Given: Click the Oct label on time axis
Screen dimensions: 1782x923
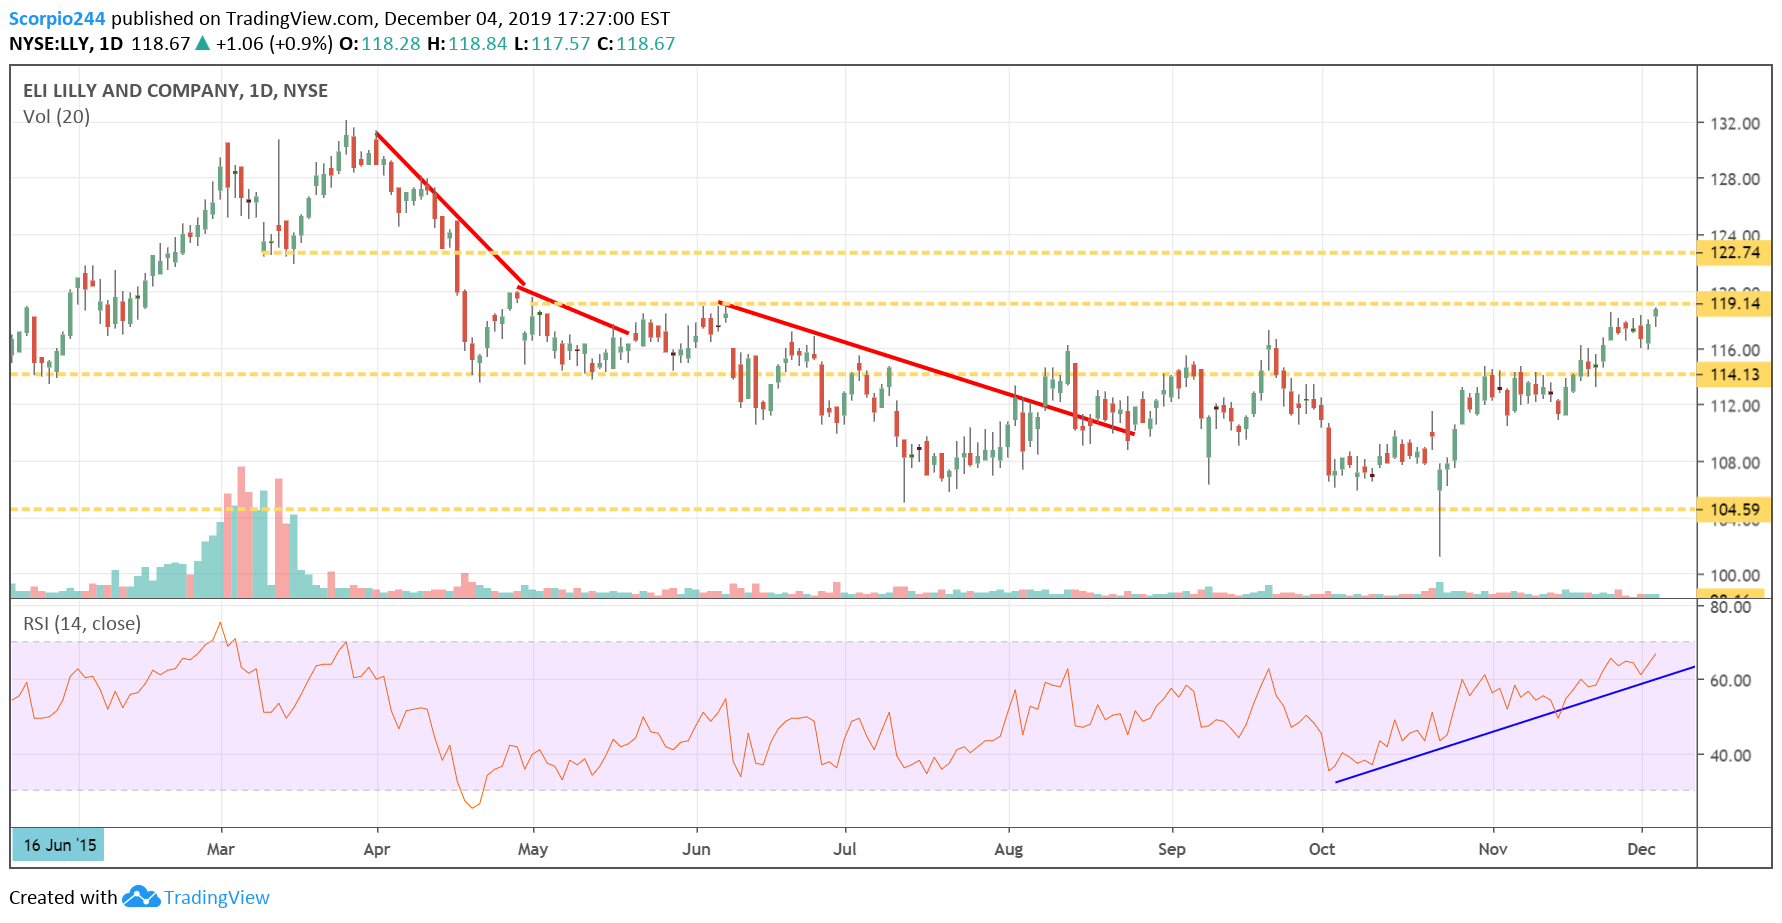Looking at the screenshot, I should coord(1322,849).
